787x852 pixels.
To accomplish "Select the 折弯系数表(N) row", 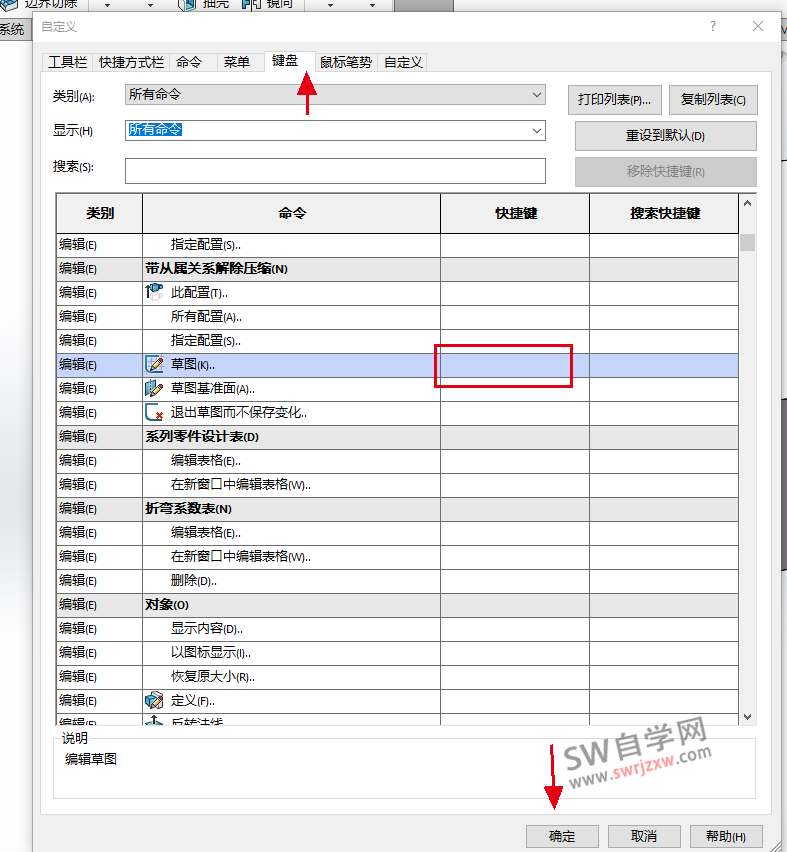I will 397,509.
